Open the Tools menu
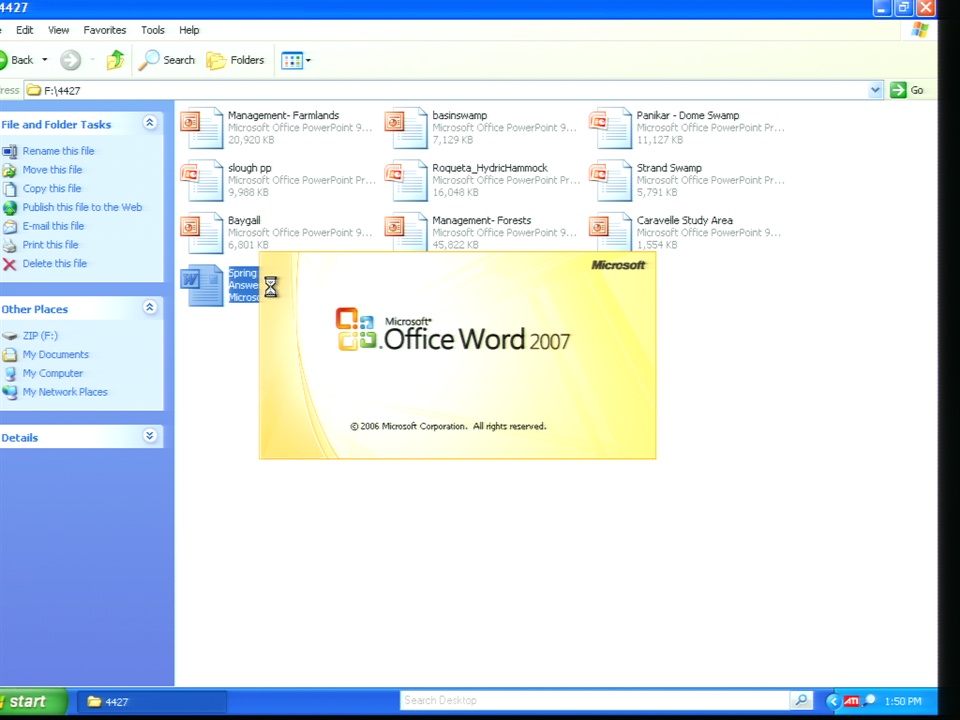Image resolution: width=960 pixels, height=720 pixels. (152, 30)
